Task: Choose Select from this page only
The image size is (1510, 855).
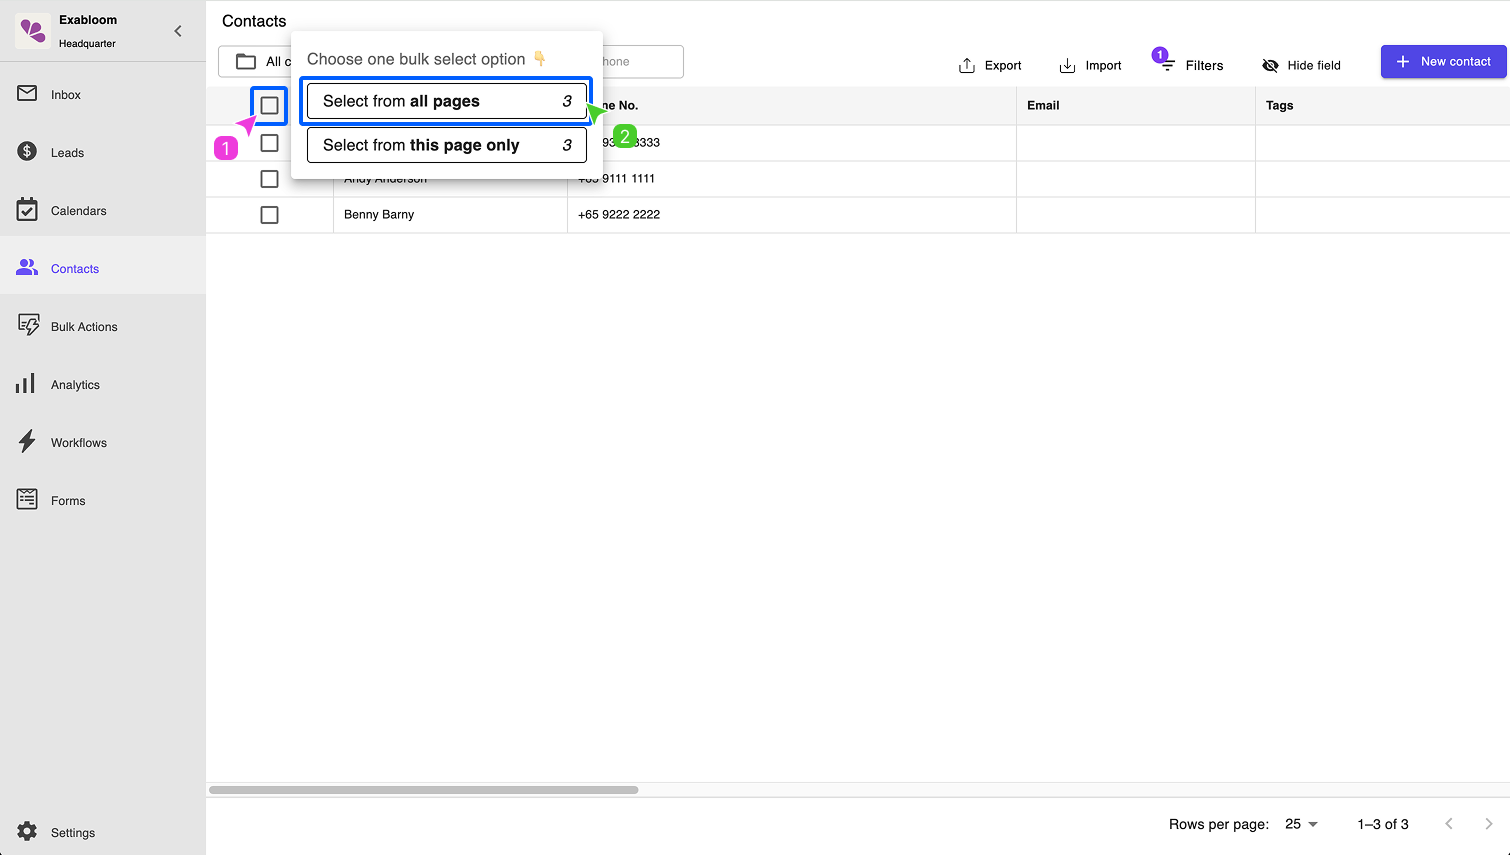Action: pos(446,145)
